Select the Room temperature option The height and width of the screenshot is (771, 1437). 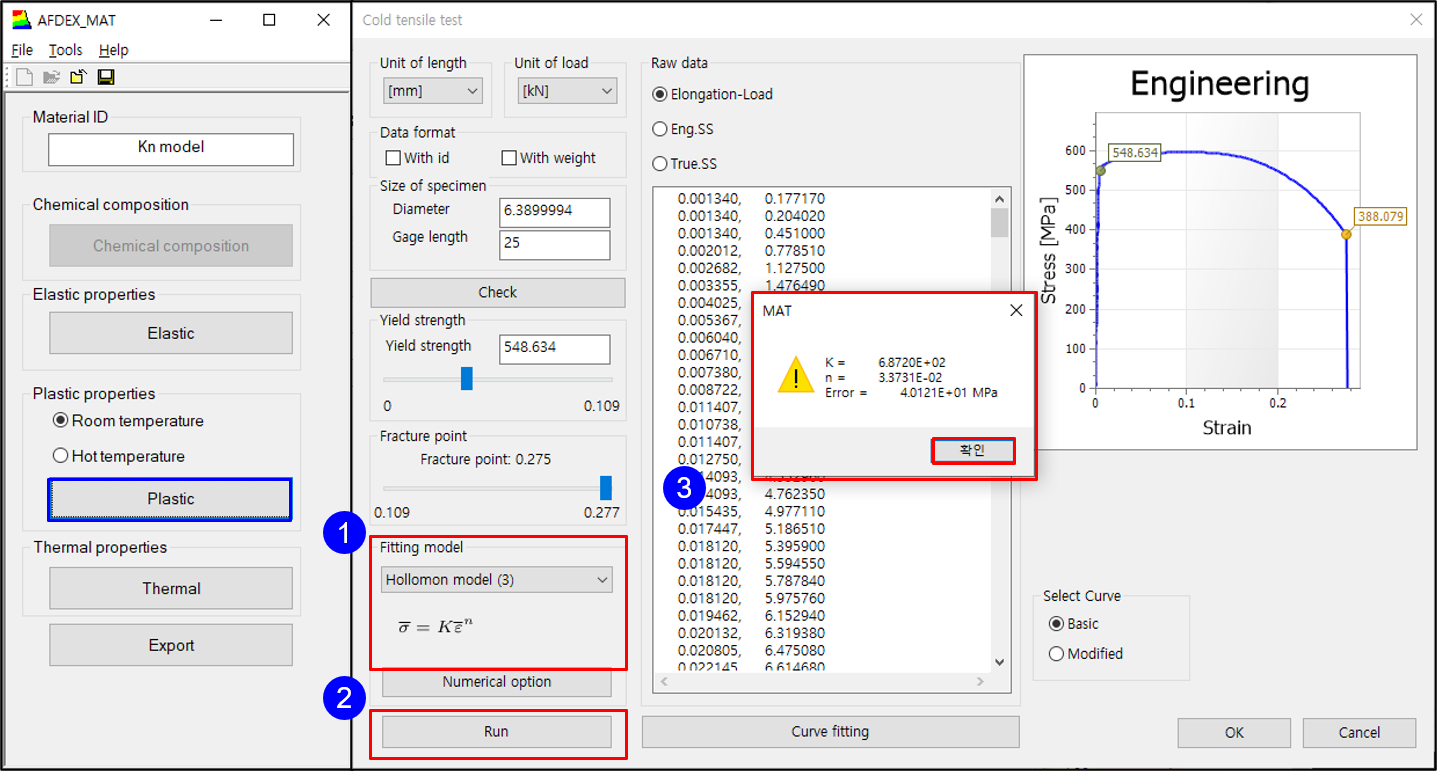point(128,421)
